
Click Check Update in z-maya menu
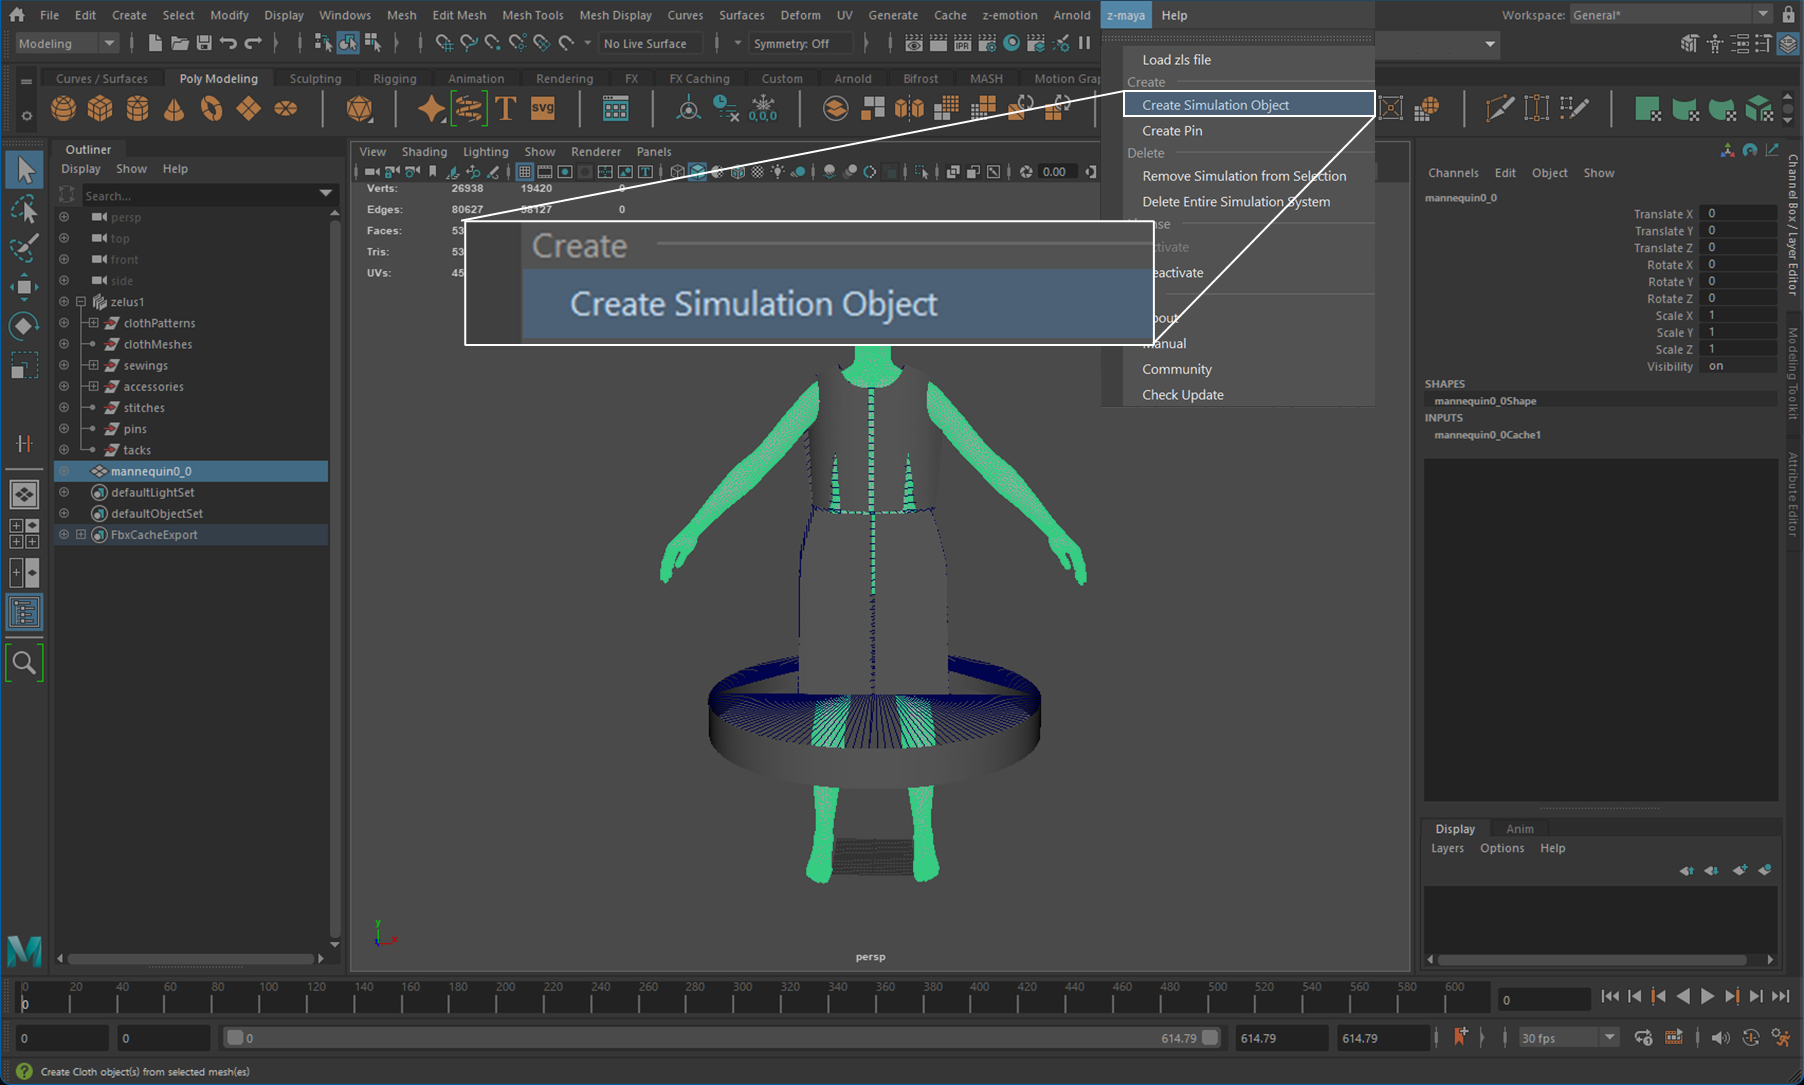tap(1183, 395)
